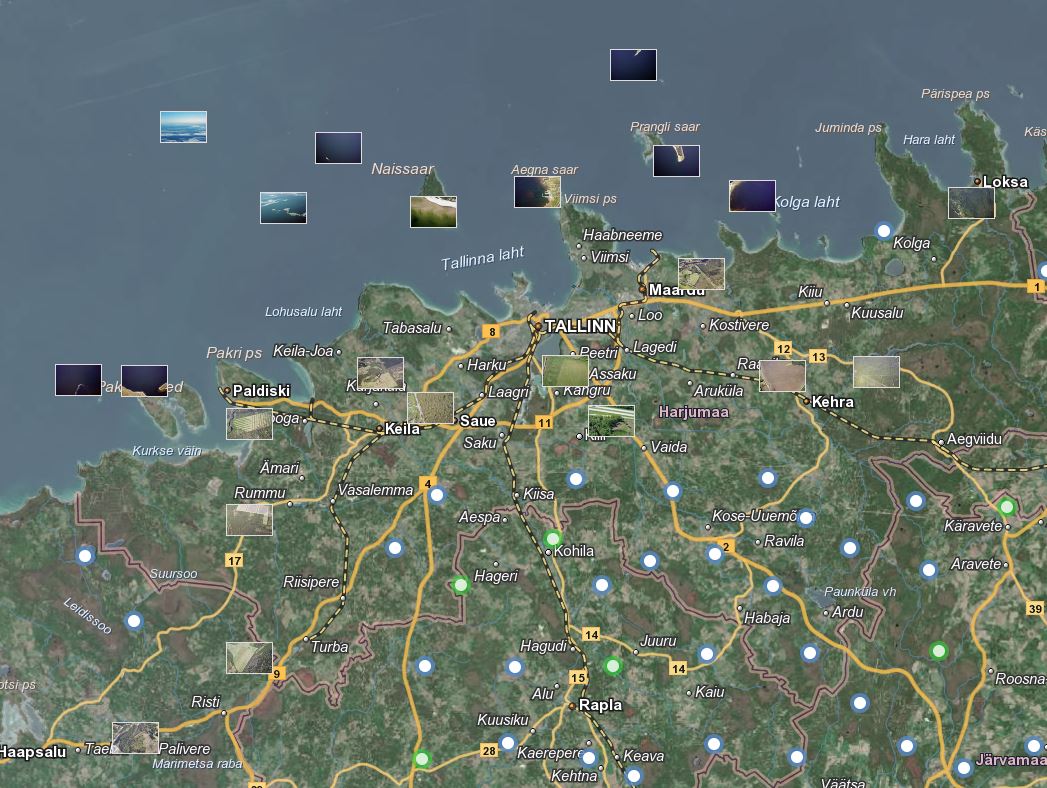
Task: Select the Rapla town label
Action: [x=600, y=705]
